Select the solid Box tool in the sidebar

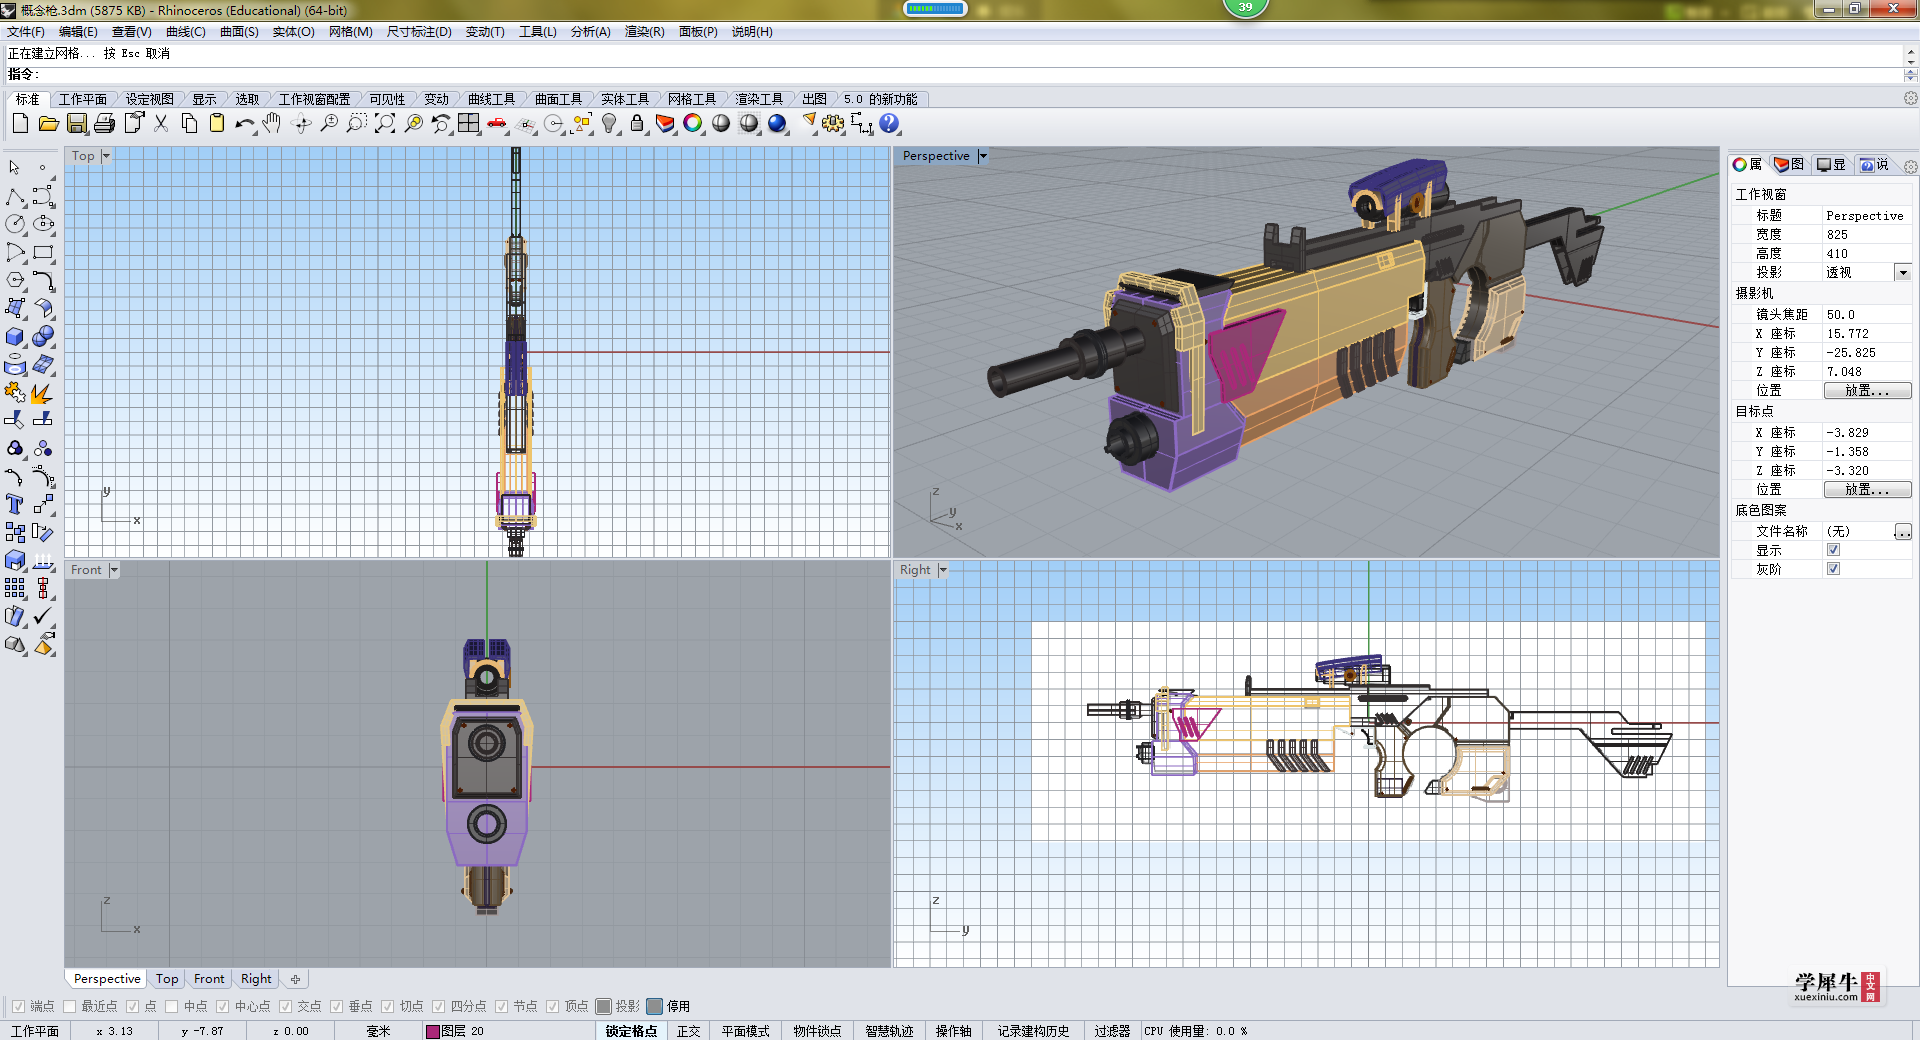click(15, 336)
